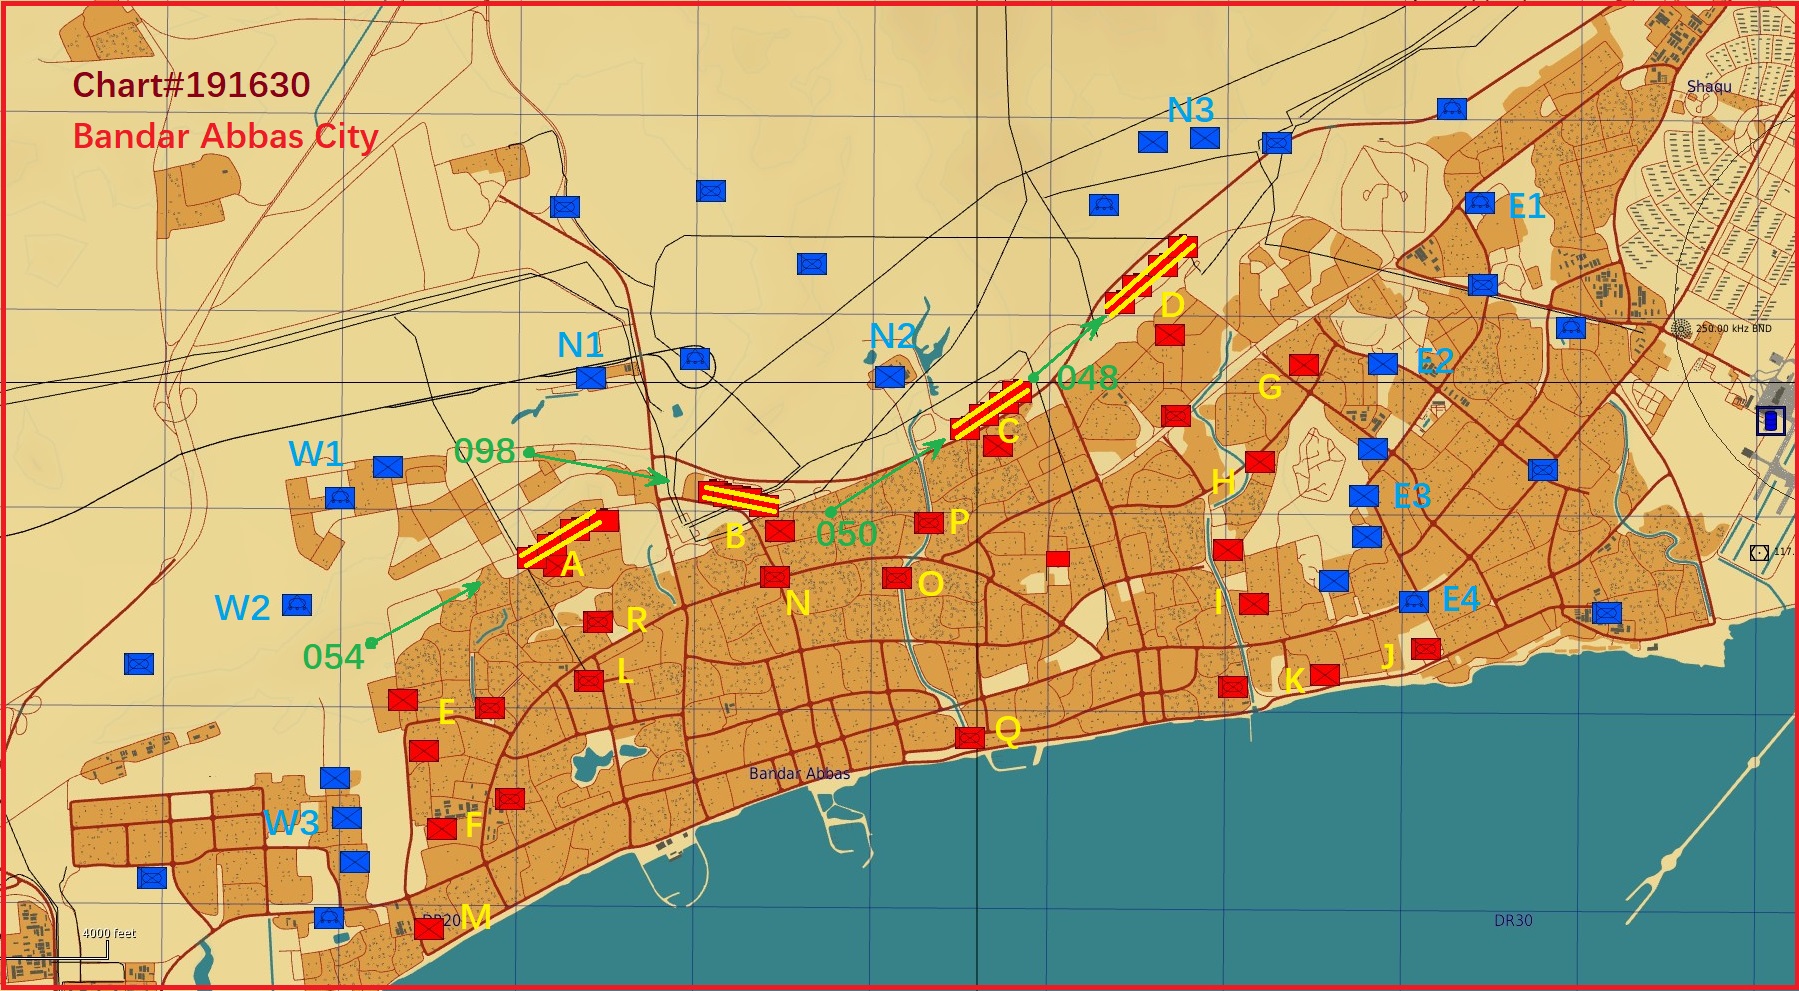Viewport: 1799px width, 991px height.
Task: Select the blue unit marker next to E4
Action: tap(1413, 601)
